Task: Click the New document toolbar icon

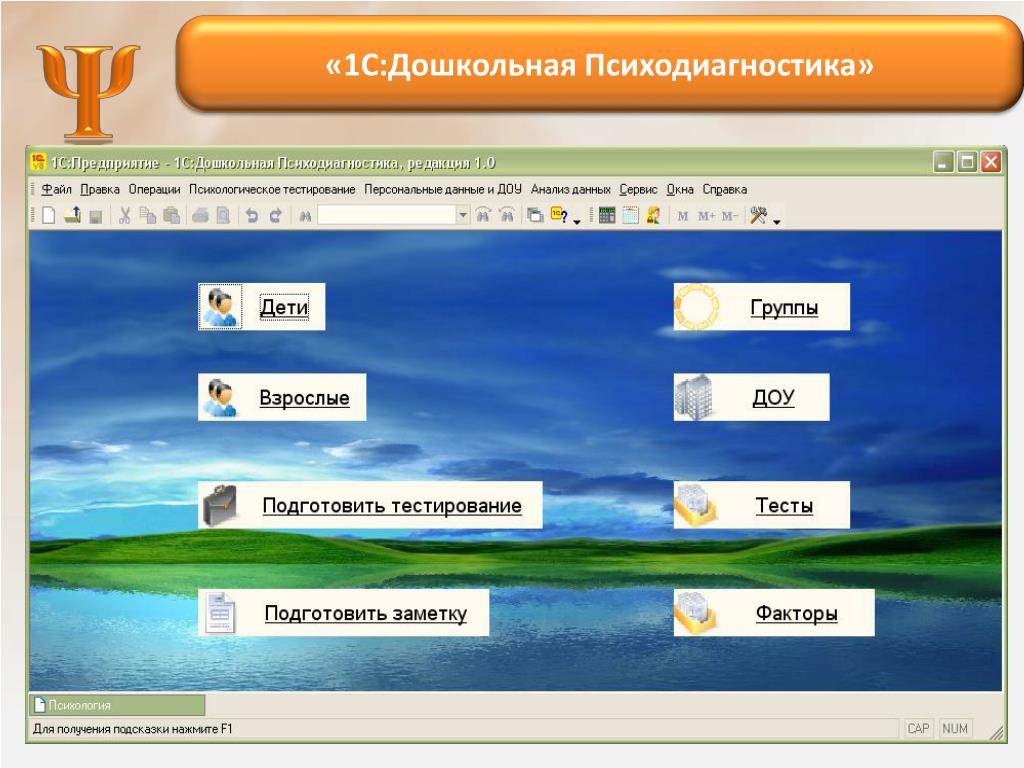Action: coord(48,215)
